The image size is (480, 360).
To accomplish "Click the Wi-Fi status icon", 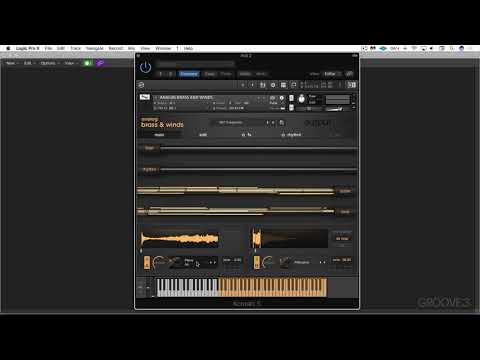I will pos(414,48).
